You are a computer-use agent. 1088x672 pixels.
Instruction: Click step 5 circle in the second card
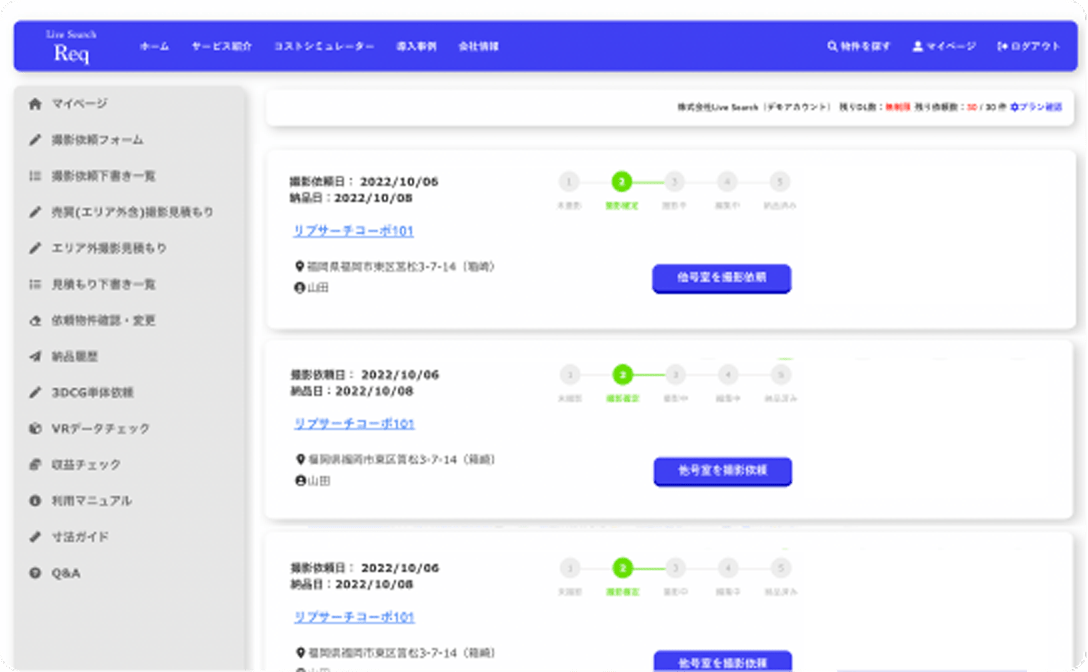[780, 375]
